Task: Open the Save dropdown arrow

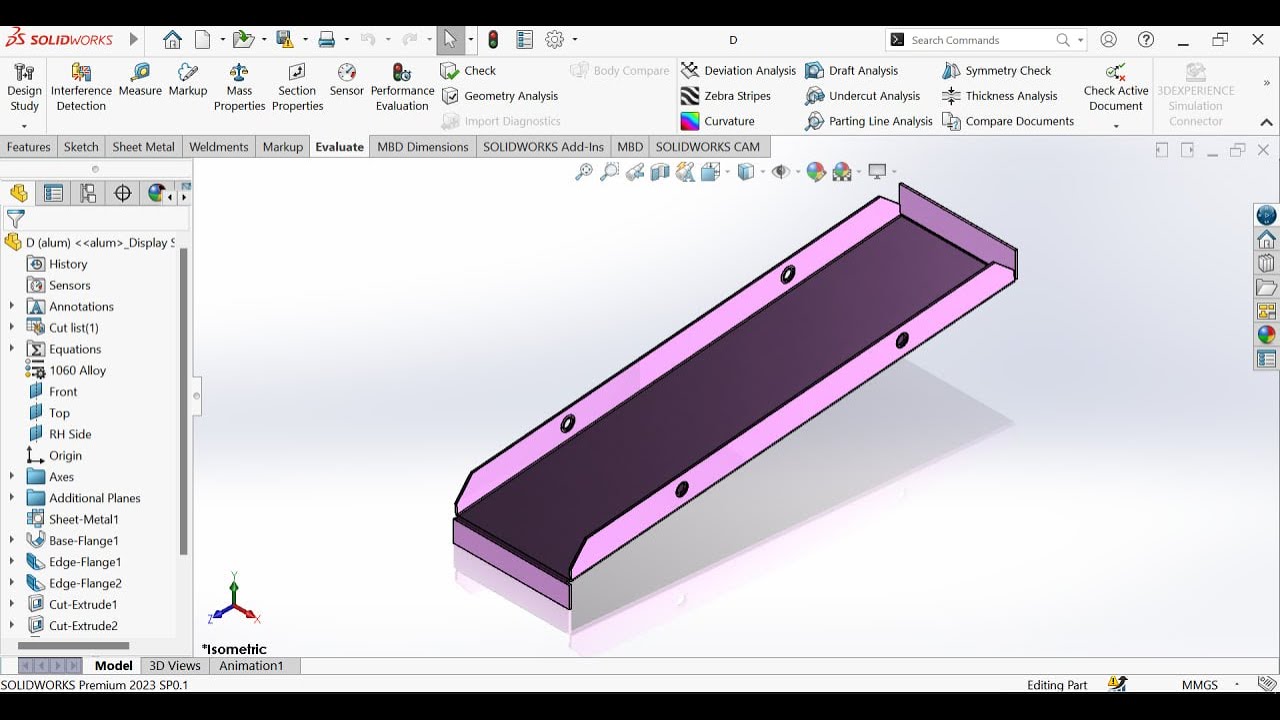Action: 303,40
